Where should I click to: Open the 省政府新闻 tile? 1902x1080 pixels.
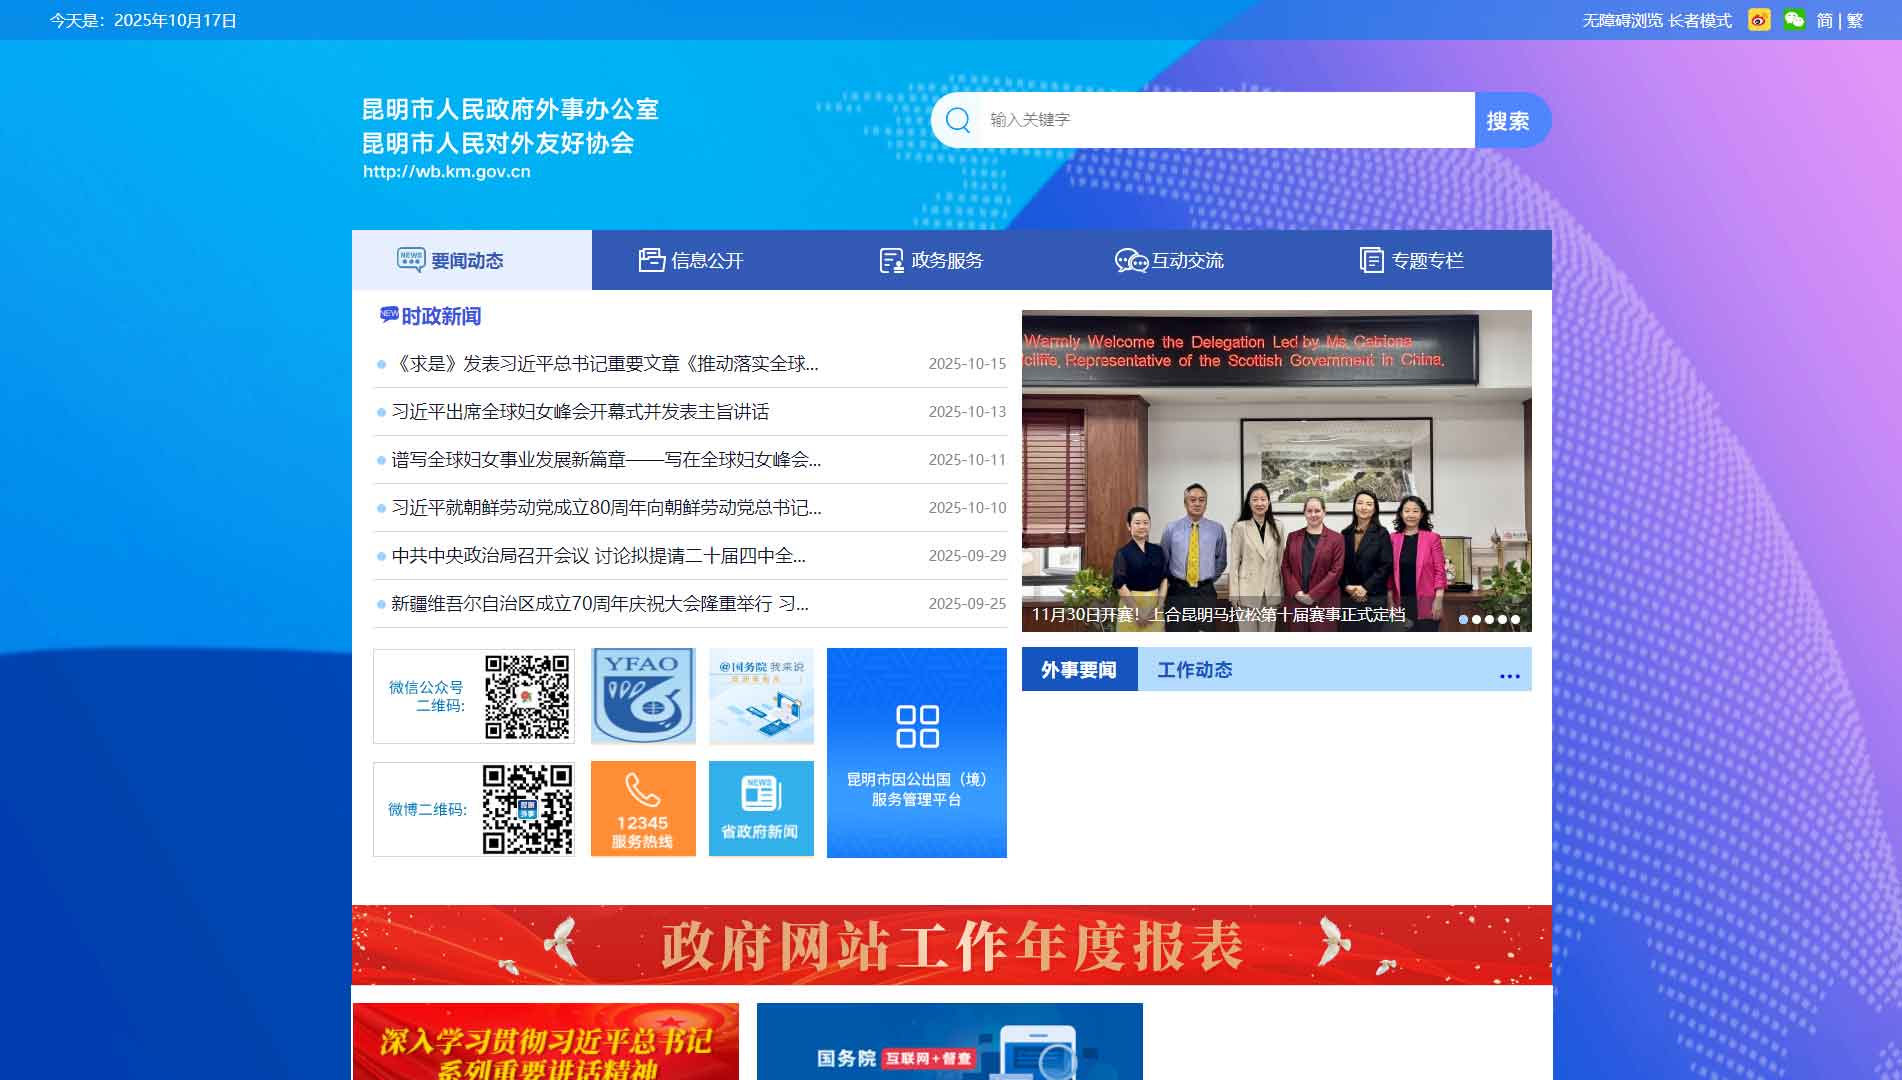pos(761,809)
